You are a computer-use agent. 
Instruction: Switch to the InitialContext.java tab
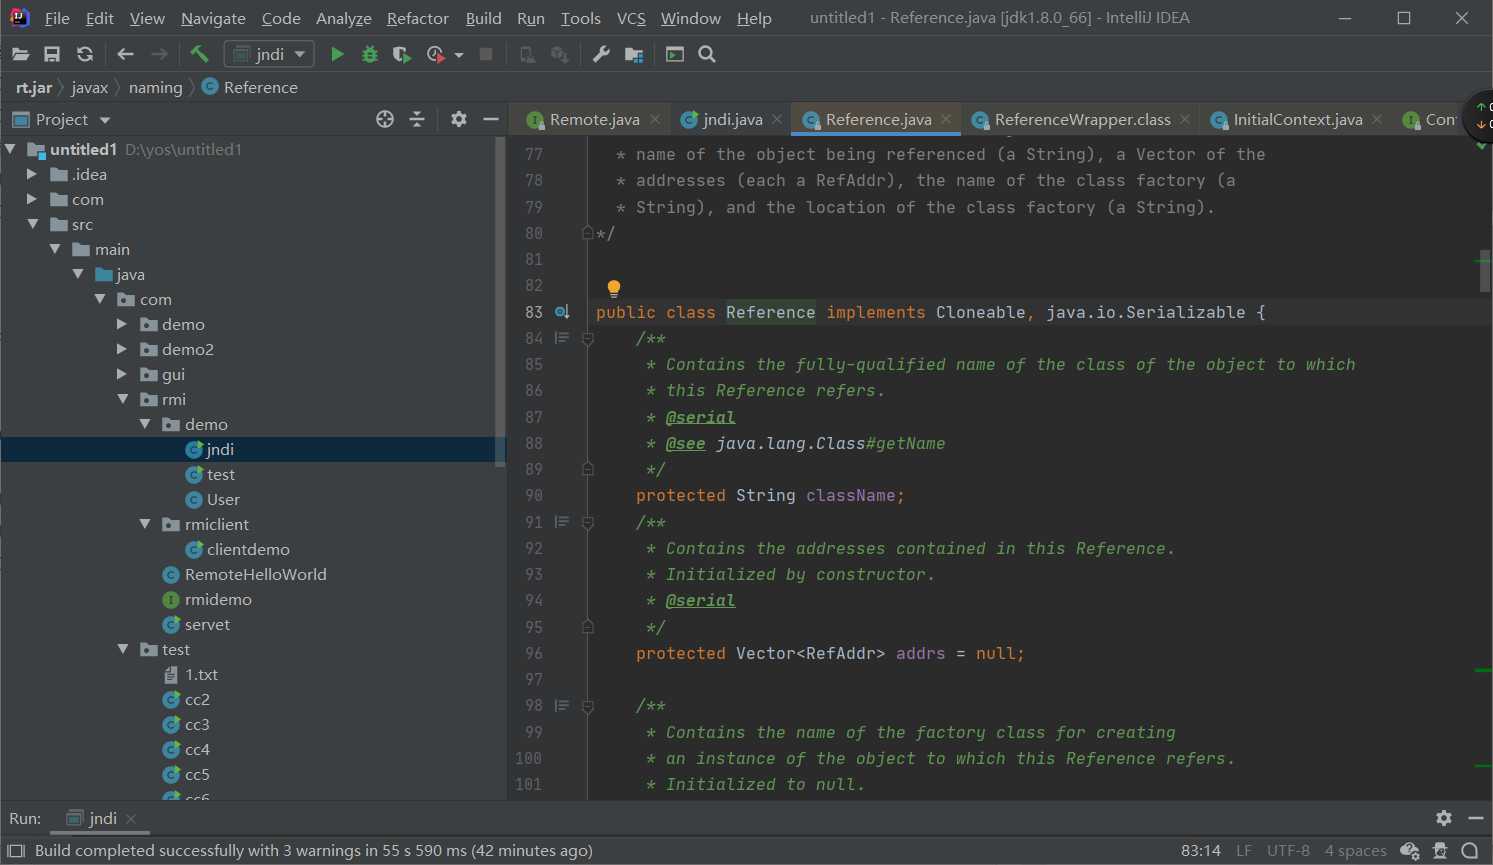pos(1297,119)
